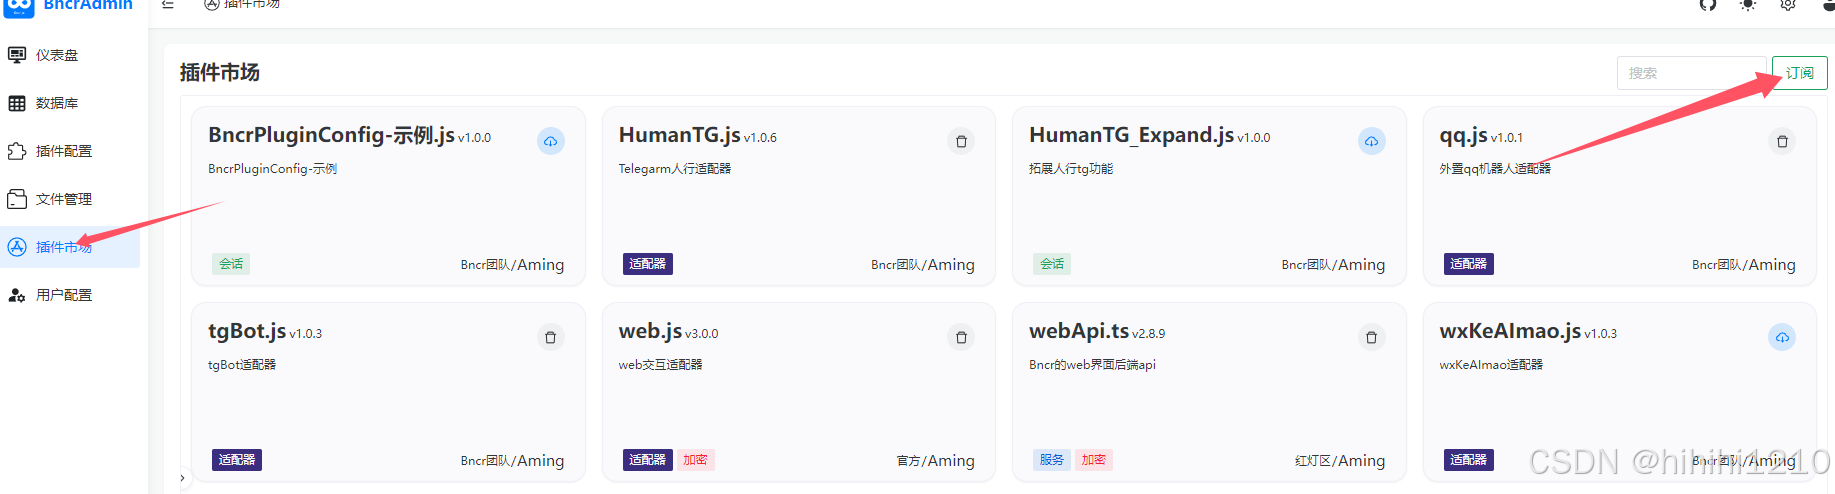Image resolution: width=1835 pixels, height=494 pixels.
Task: Delete webApi.ts with trash icon
Action: coord(1372,337)
